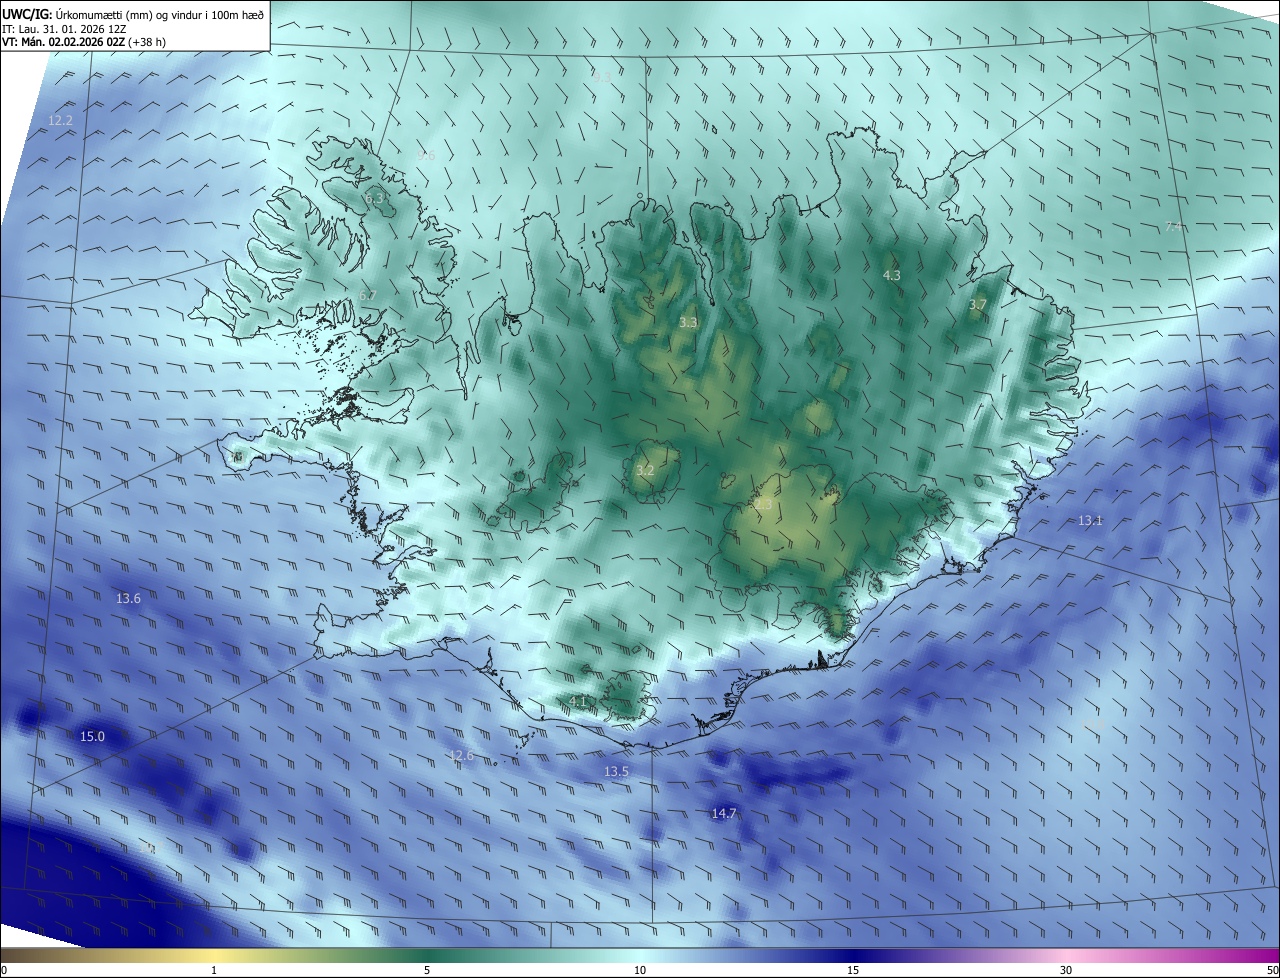The width and height of the screenshot is (1280, 978).
Task: Click the 6.3 value in the Westfjords
Action: [x=374, y=199]
